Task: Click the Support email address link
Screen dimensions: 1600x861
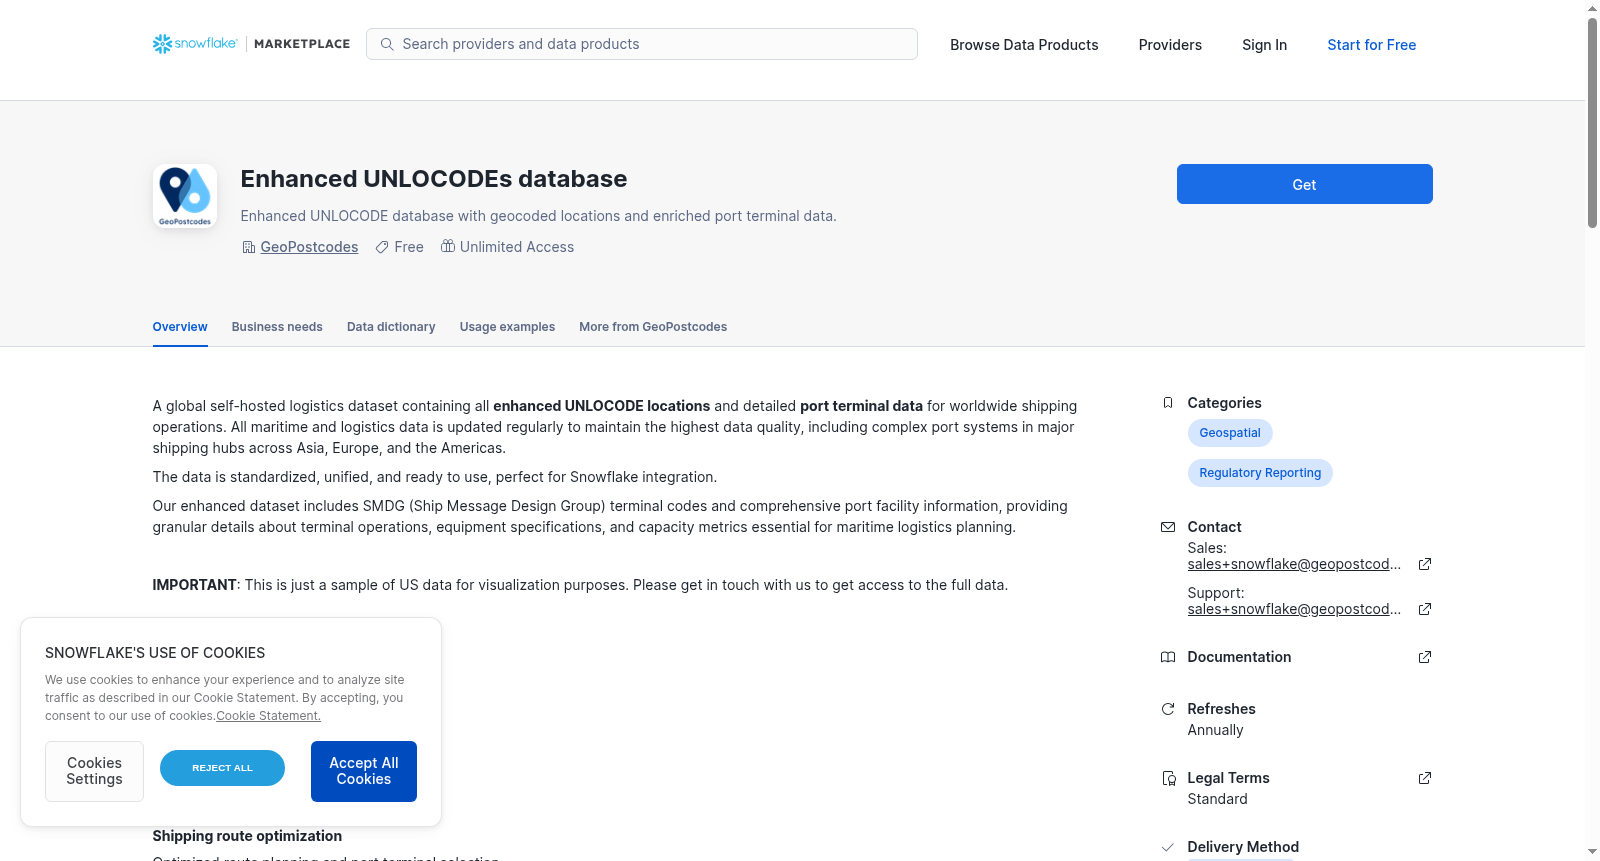Action: (1294, 609)
